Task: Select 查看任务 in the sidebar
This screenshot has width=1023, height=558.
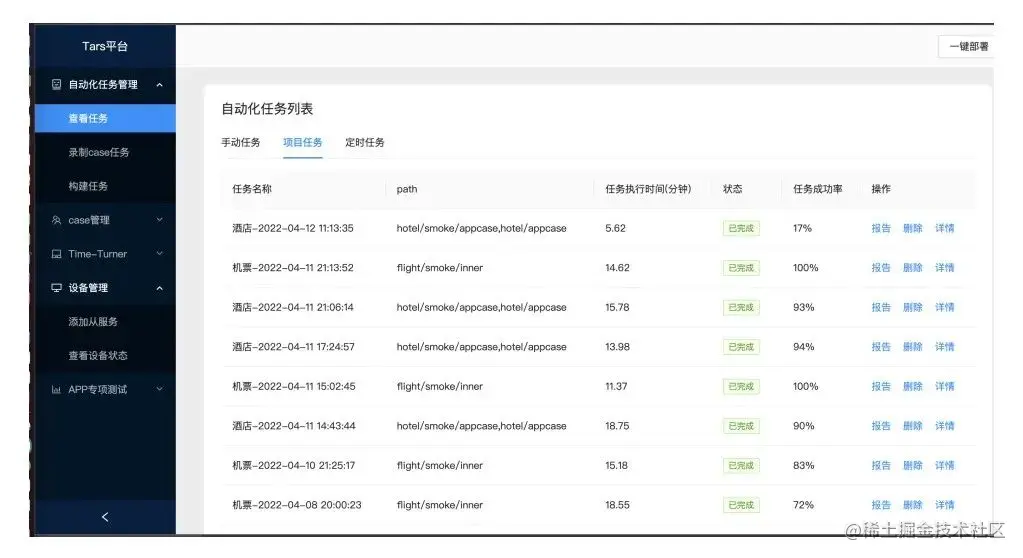Action: coord(105,118)
